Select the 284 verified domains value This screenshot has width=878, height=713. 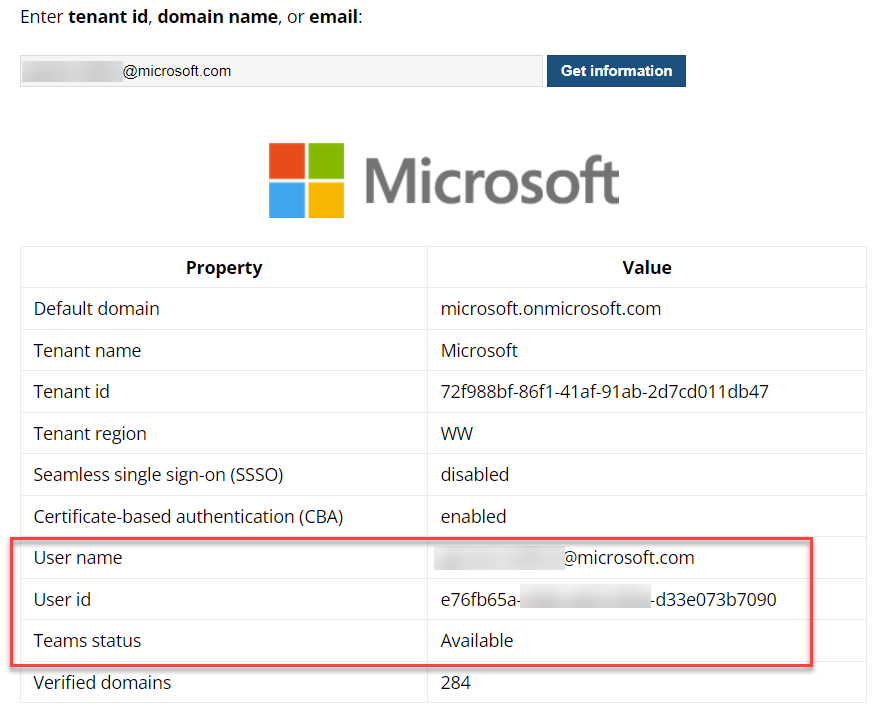[456, 683]
